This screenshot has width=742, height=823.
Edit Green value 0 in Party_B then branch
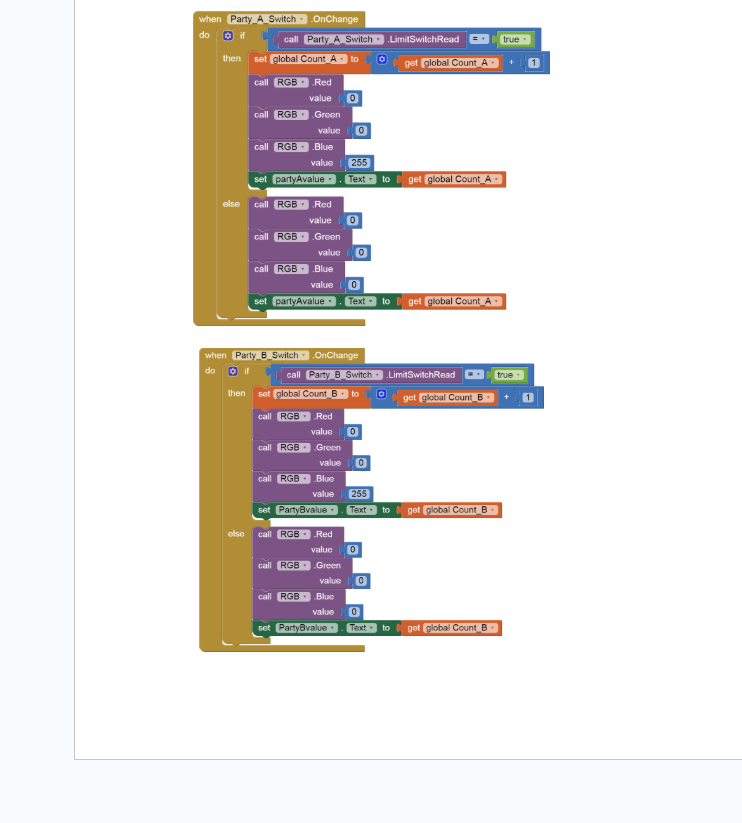361,463
